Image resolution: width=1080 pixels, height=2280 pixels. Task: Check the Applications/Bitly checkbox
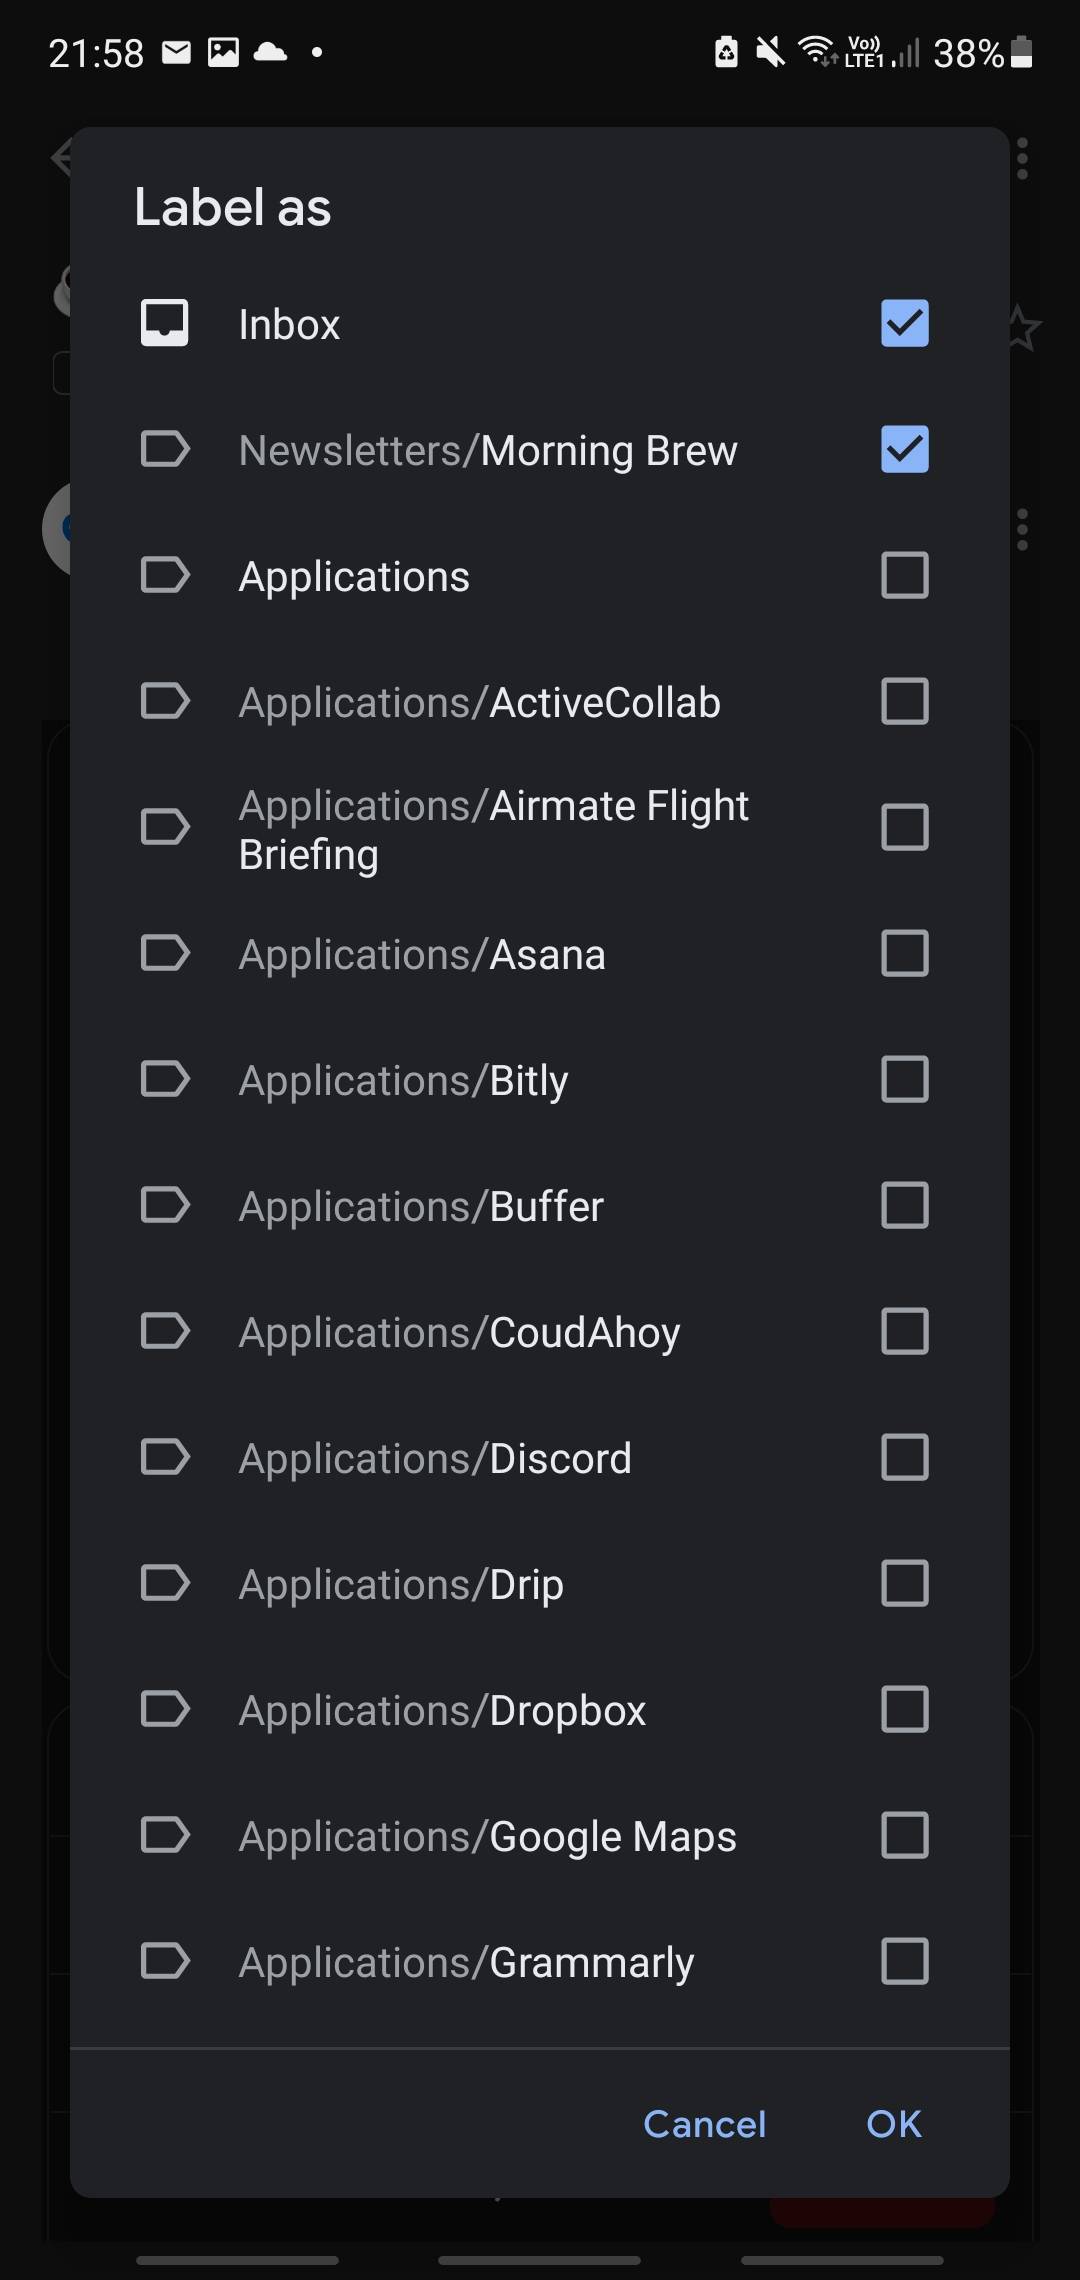[904, 1079]
